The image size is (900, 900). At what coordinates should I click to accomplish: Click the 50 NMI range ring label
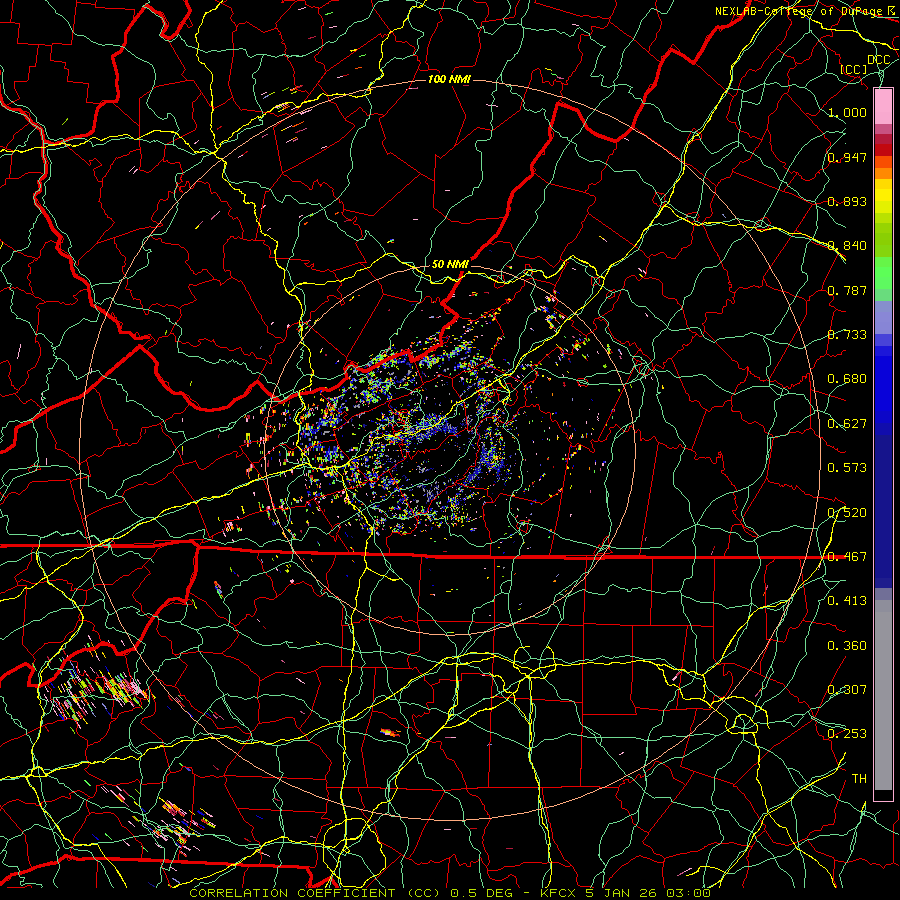(450, 264)
